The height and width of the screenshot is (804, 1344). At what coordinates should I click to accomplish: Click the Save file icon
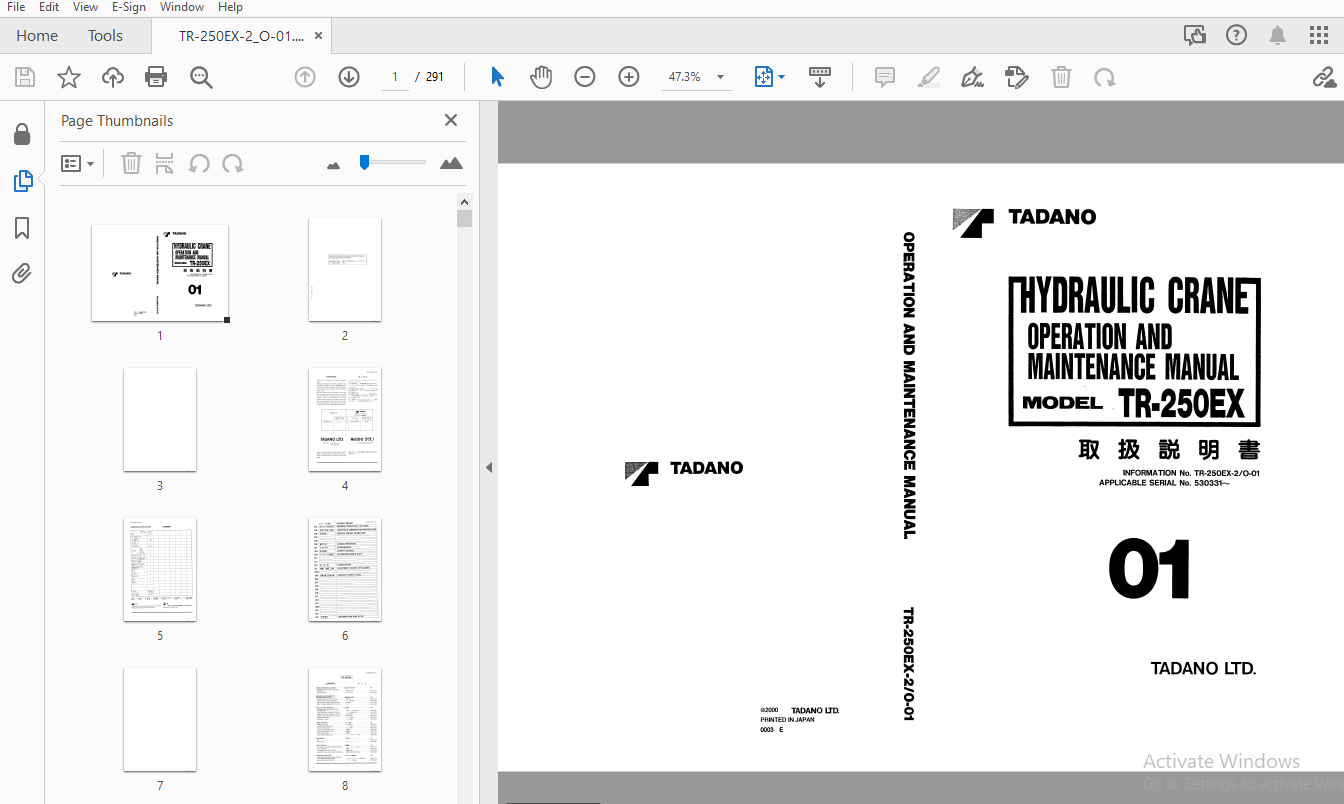(x=25, y=77)
